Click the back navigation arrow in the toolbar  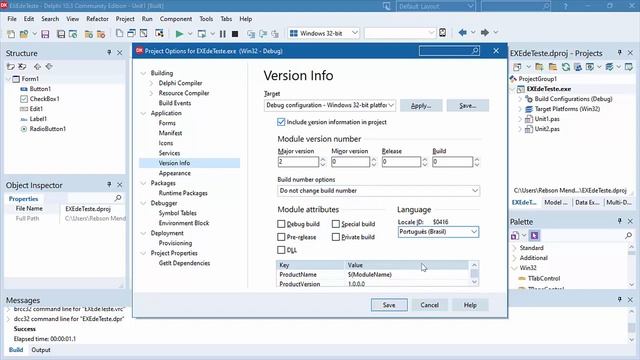point(462,33)
